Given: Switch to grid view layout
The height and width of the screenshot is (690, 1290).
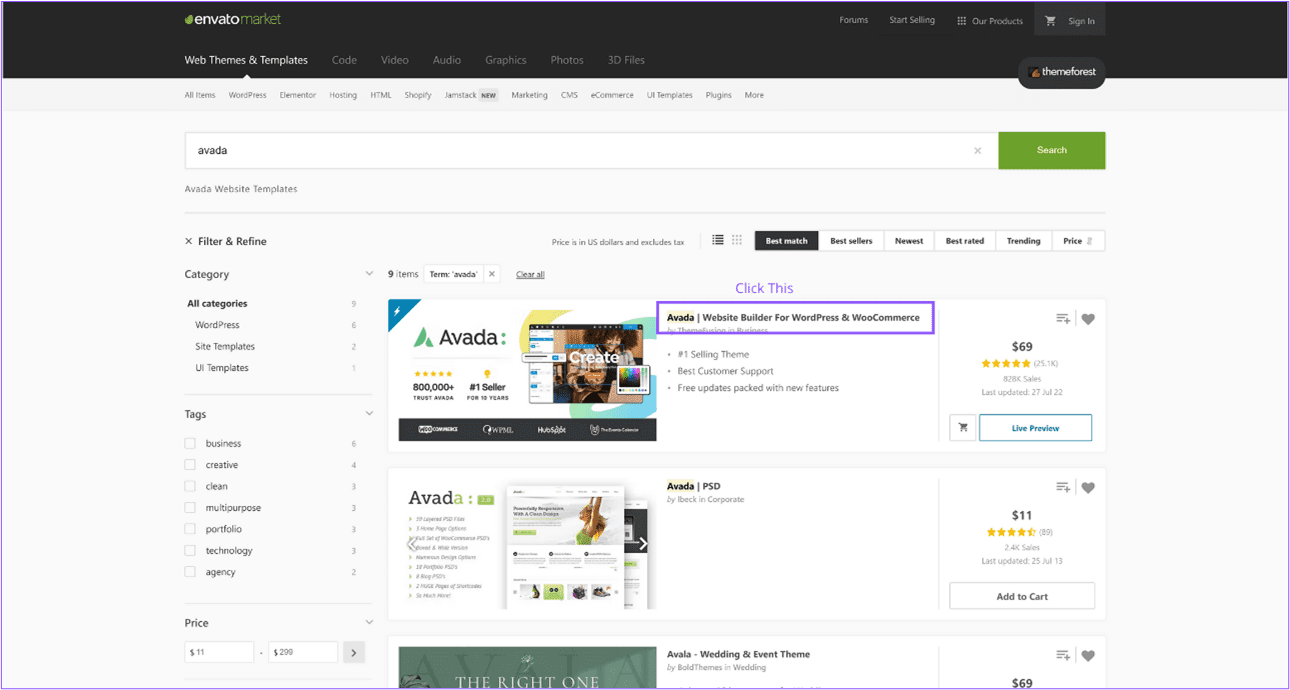Looking at the screenshot, I should pyautogui.click(x=737, y=240).
